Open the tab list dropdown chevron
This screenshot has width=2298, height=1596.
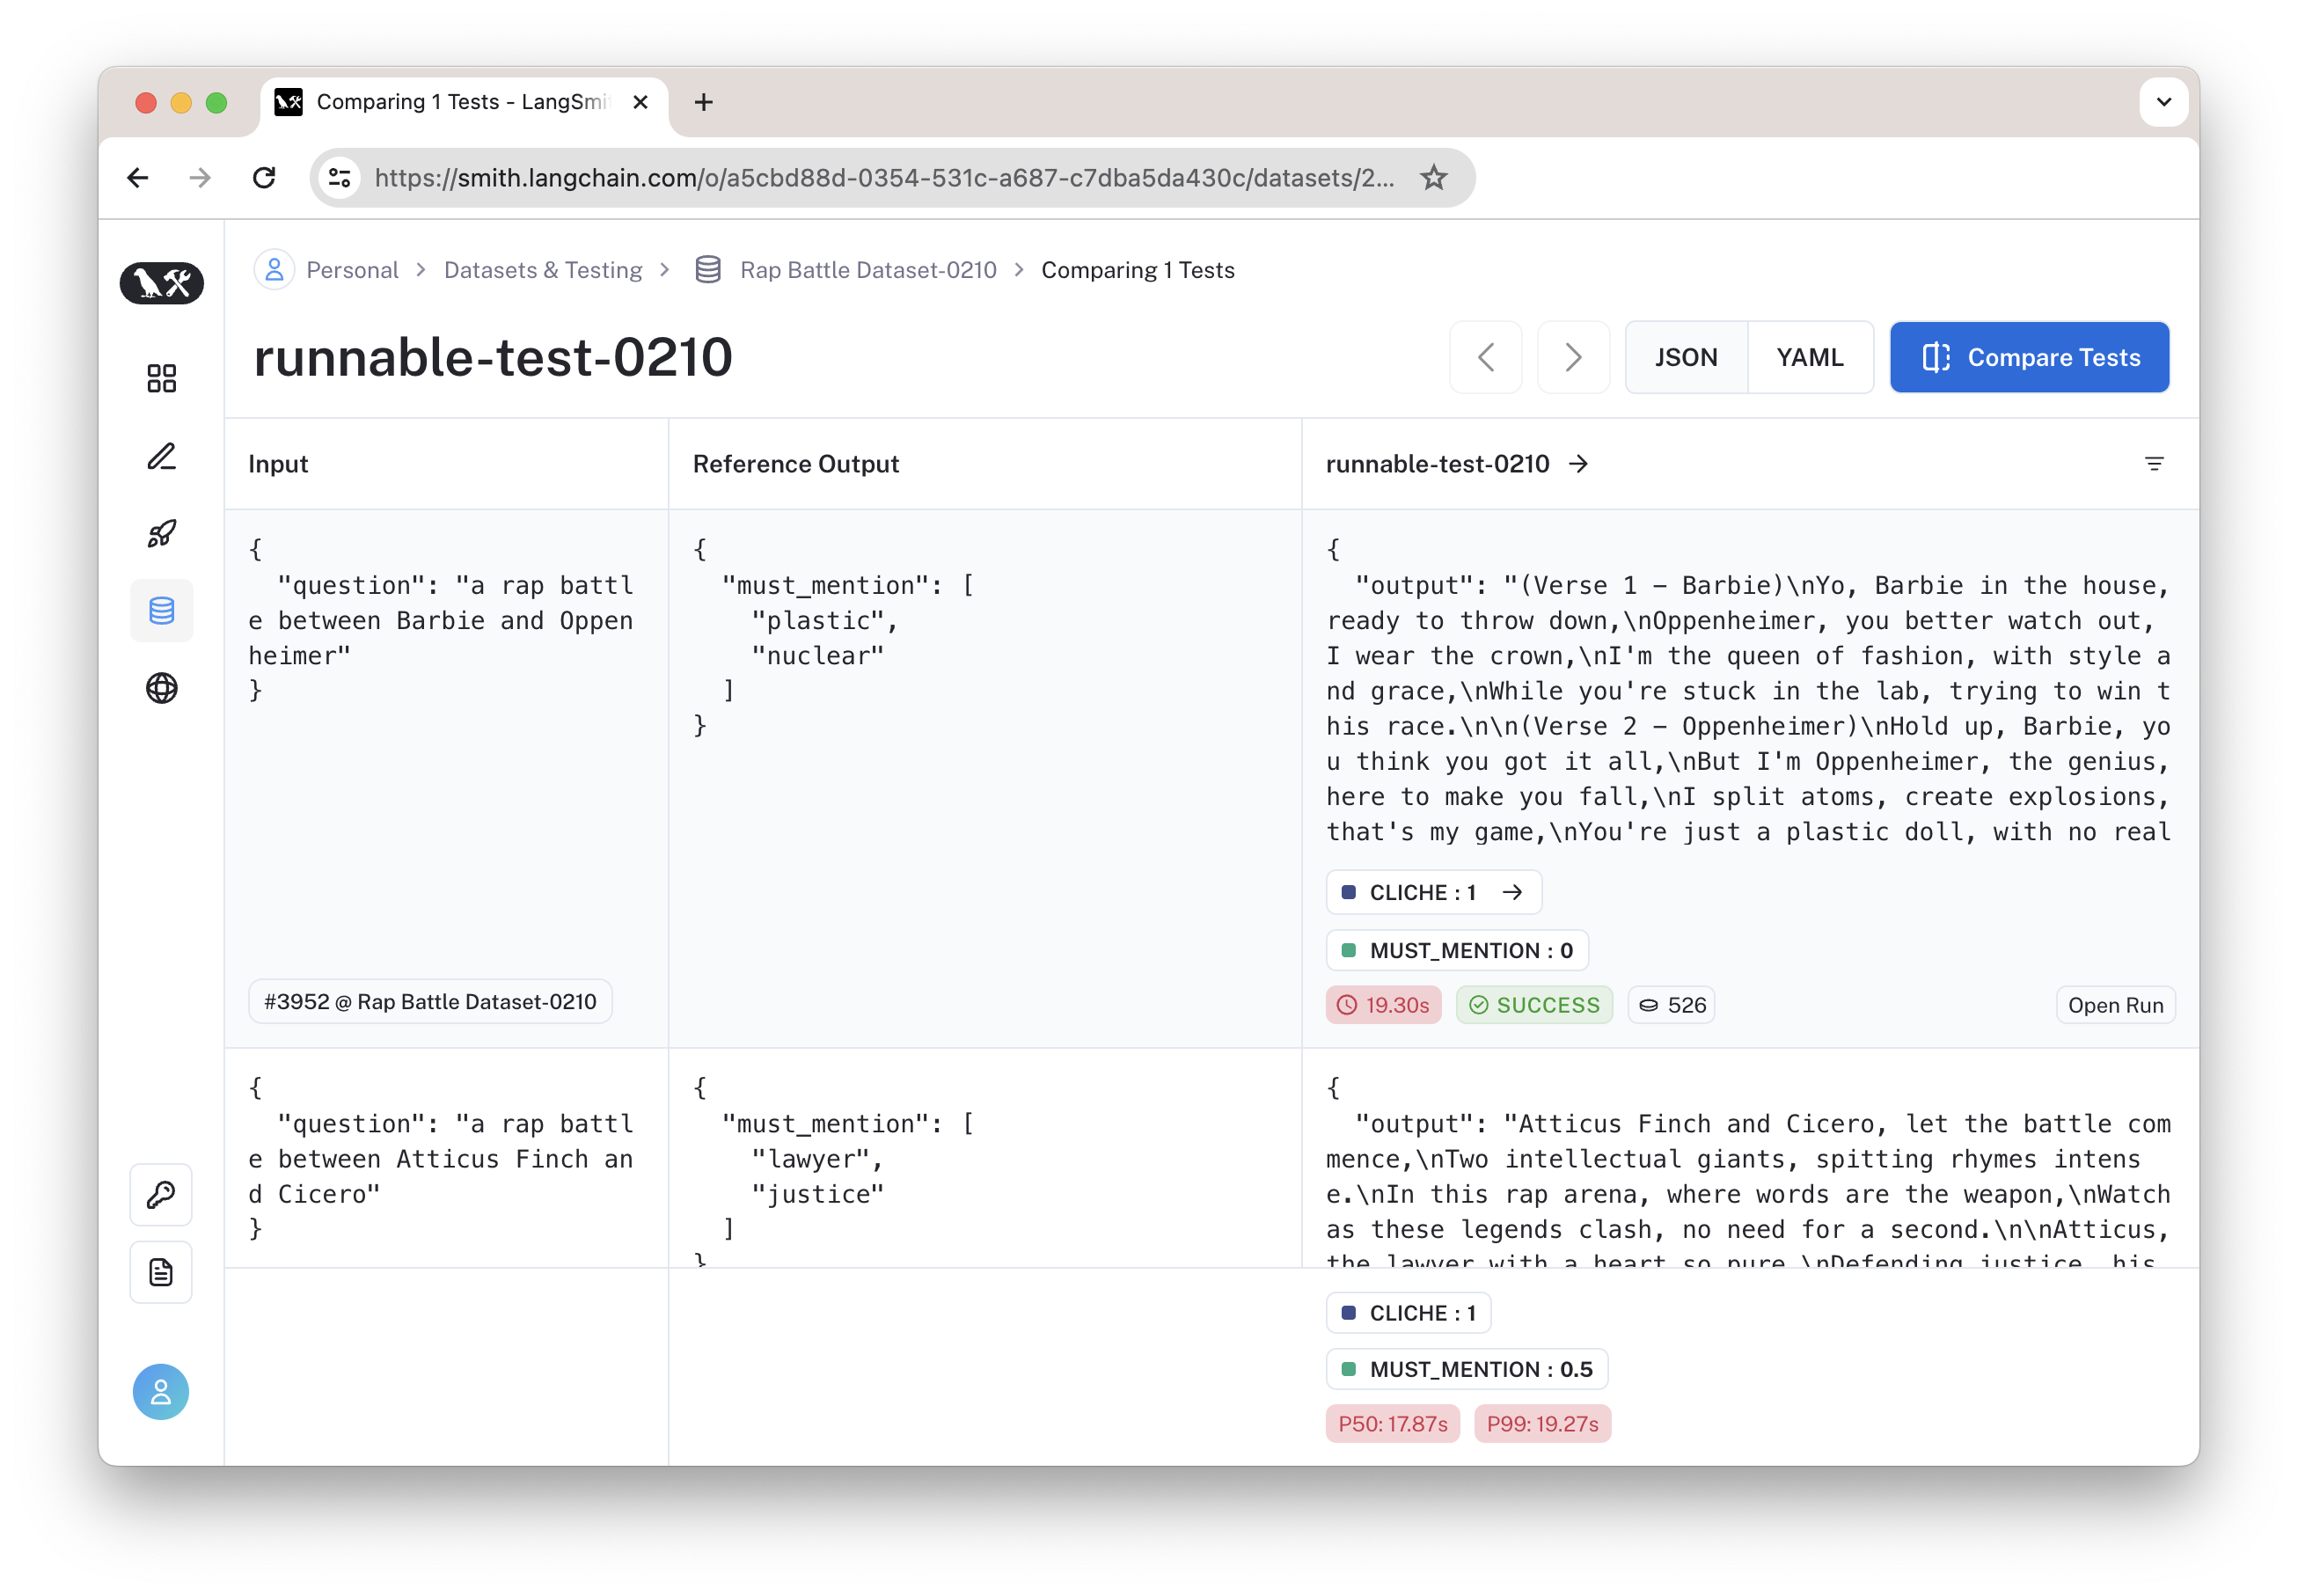pyautogui.click(x=2163, y=102)
